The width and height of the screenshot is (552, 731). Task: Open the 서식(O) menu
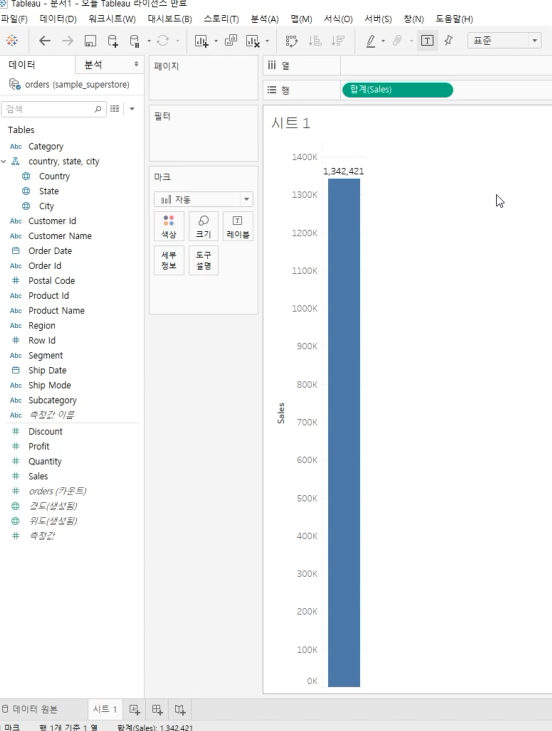tap(338, 19)
